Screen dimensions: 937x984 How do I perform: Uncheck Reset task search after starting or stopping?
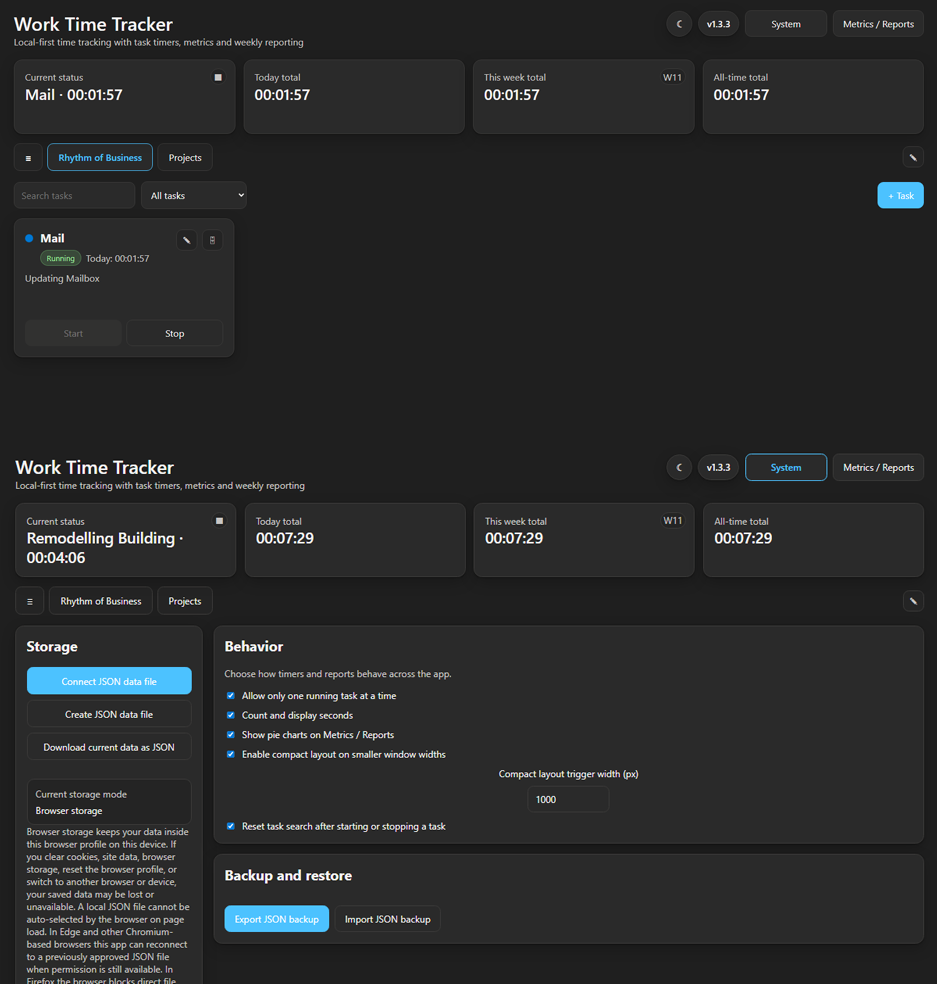(231, 826)
